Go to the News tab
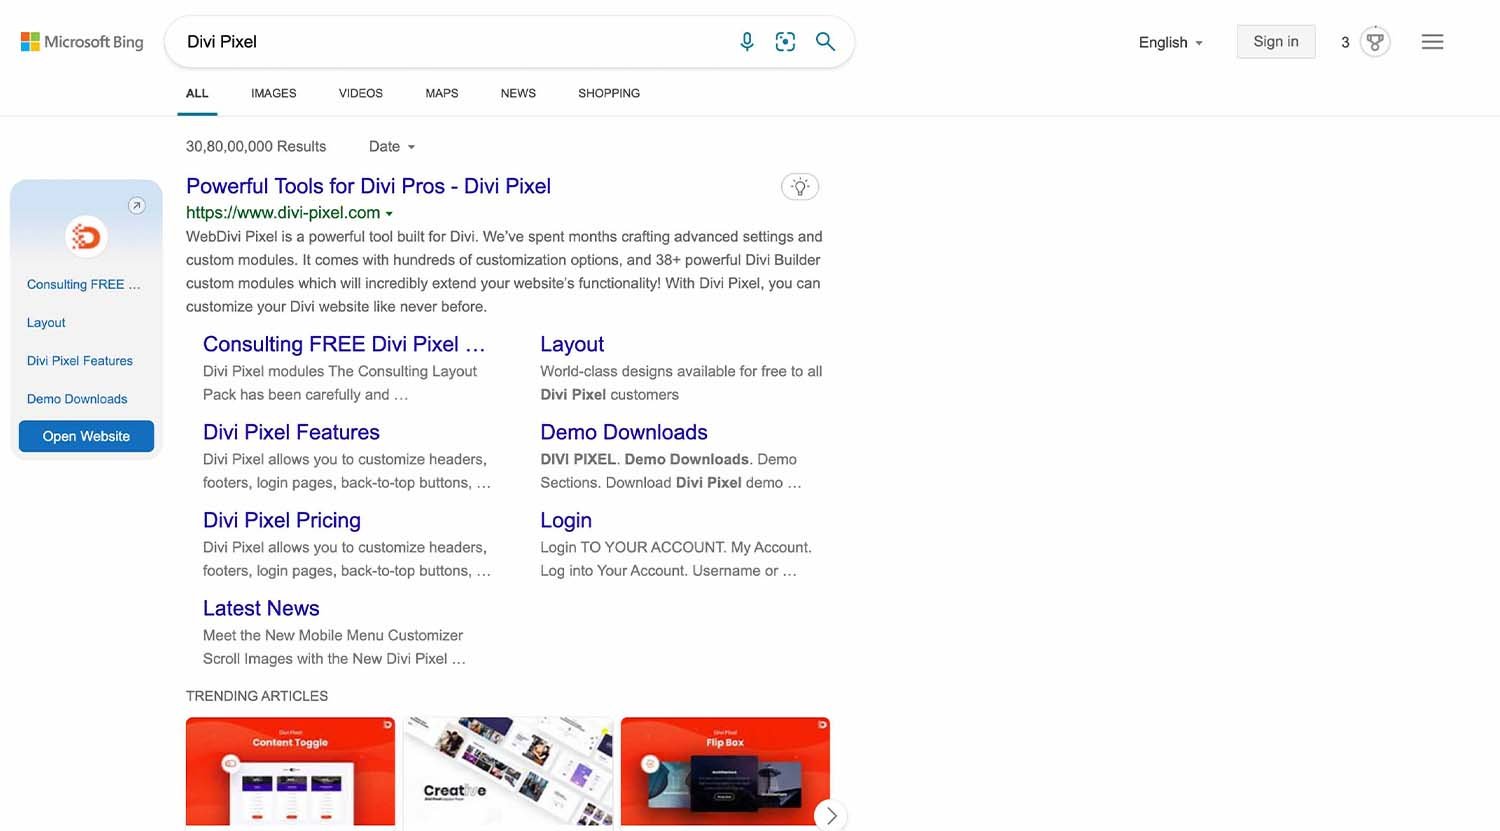The width and height of the screenshot is (1500, 831). (x=518, y=93)
